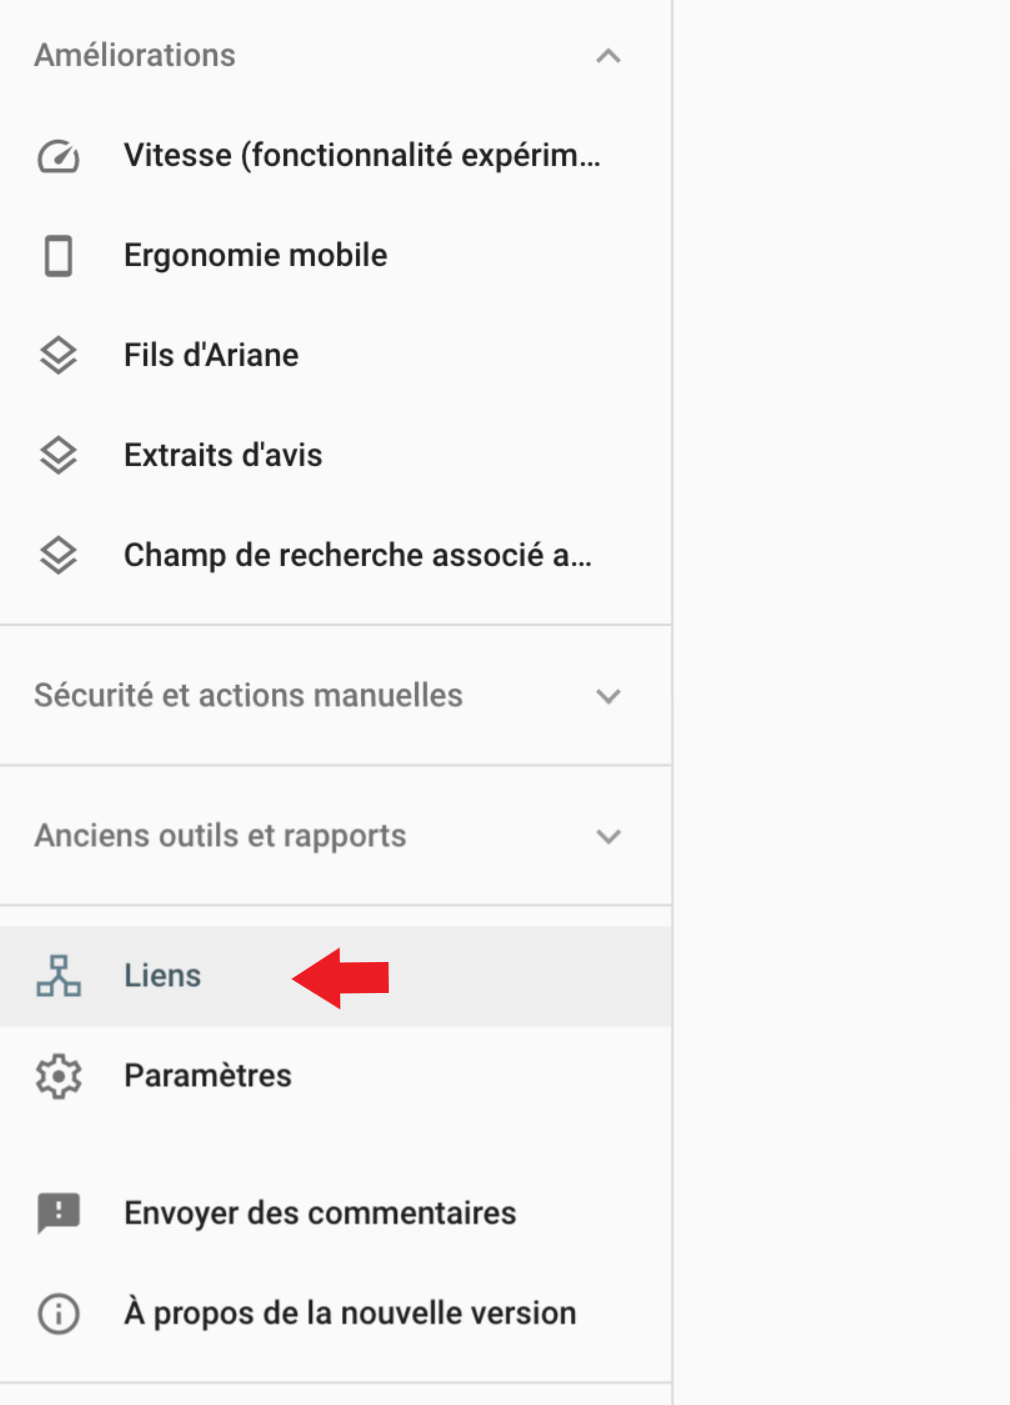Open the Fils d'Ariane report
The width and height of the screenshot is (1010, 1405).
[210, 355]
